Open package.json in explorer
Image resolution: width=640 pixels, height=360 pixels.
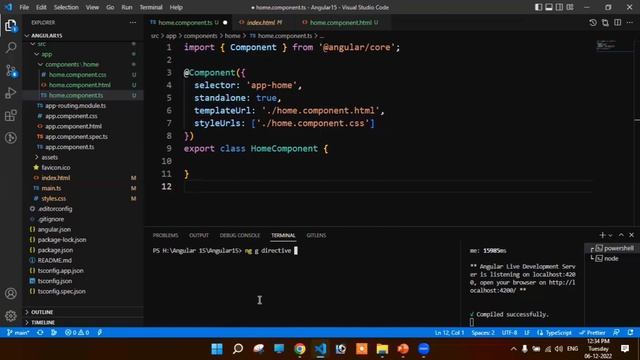(x=55, y=250)
